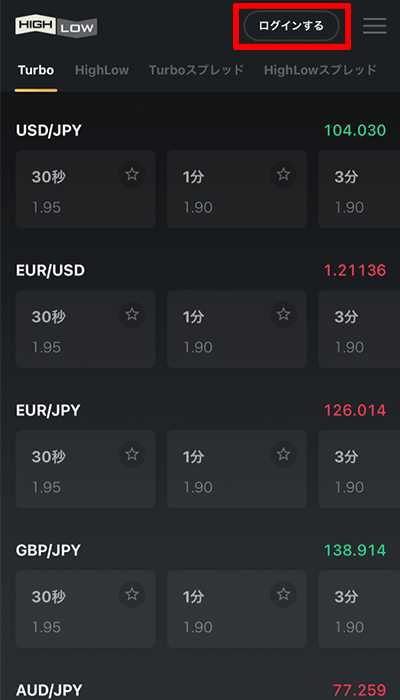
Task: Click the AUD/JPY pair heading
Action: point(49,690)
